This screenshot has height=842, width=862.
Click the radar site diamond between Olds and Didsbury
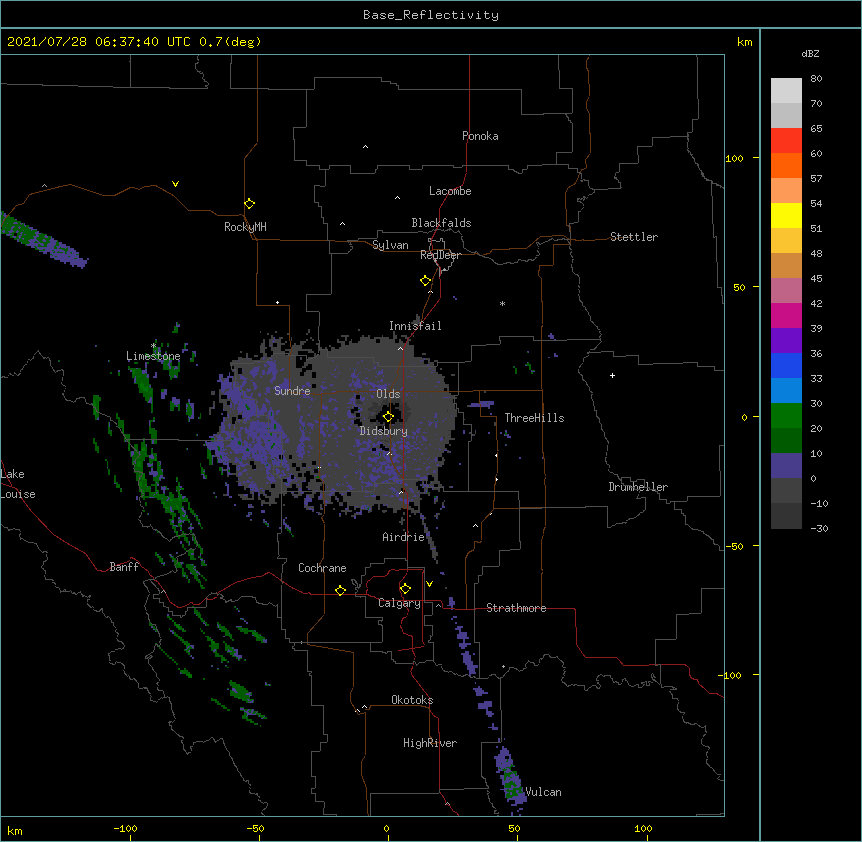(388, 417)
